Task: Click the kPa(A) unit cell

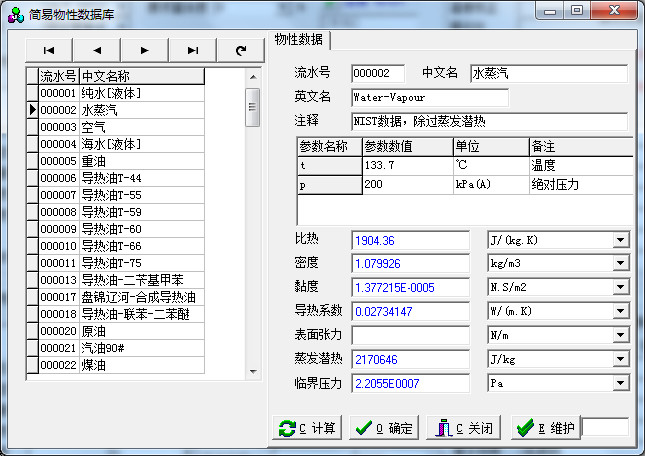Action: point(492,184)
